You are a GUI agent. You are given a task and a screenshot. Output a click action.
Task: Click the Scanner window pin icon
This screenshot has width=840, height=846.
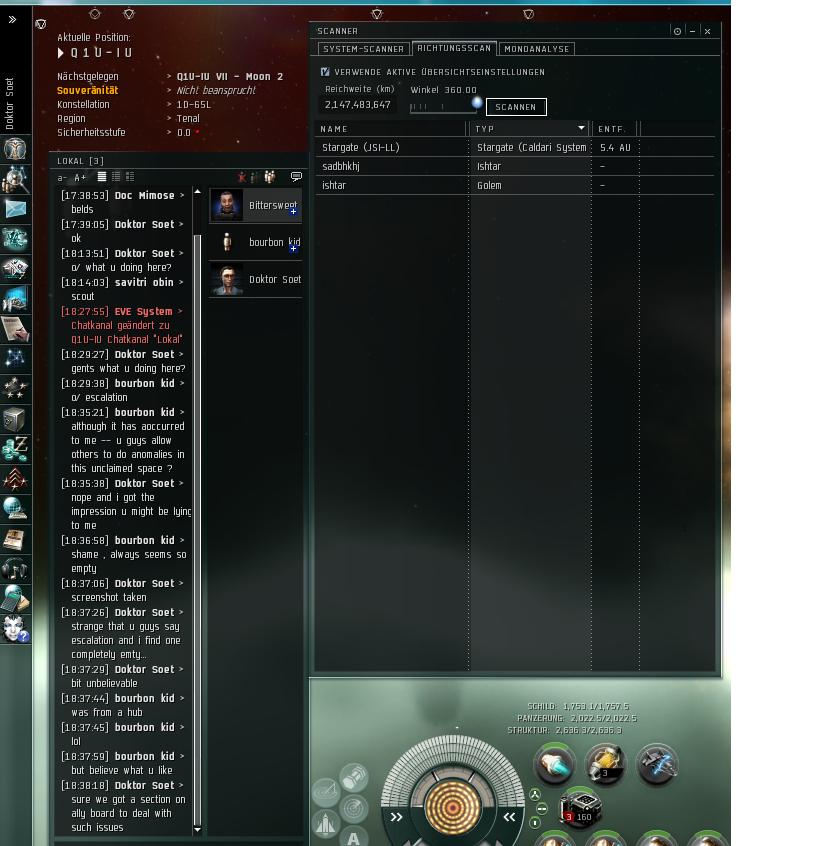pos(677,31)
